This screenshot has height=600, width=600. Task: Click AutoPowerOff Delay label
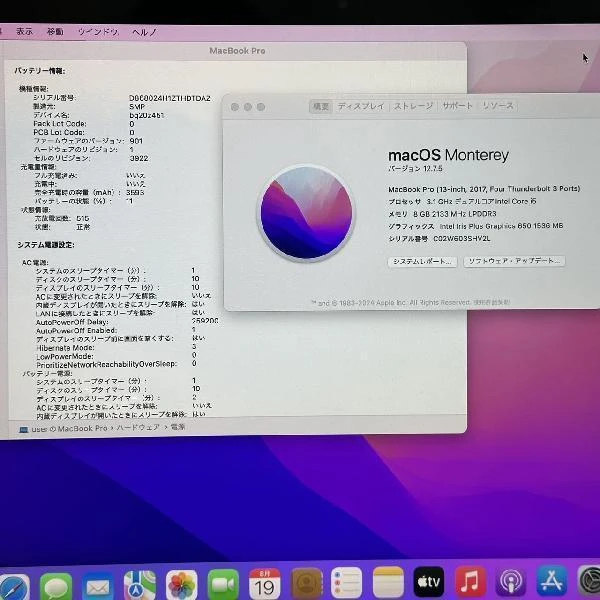(72, 322)
